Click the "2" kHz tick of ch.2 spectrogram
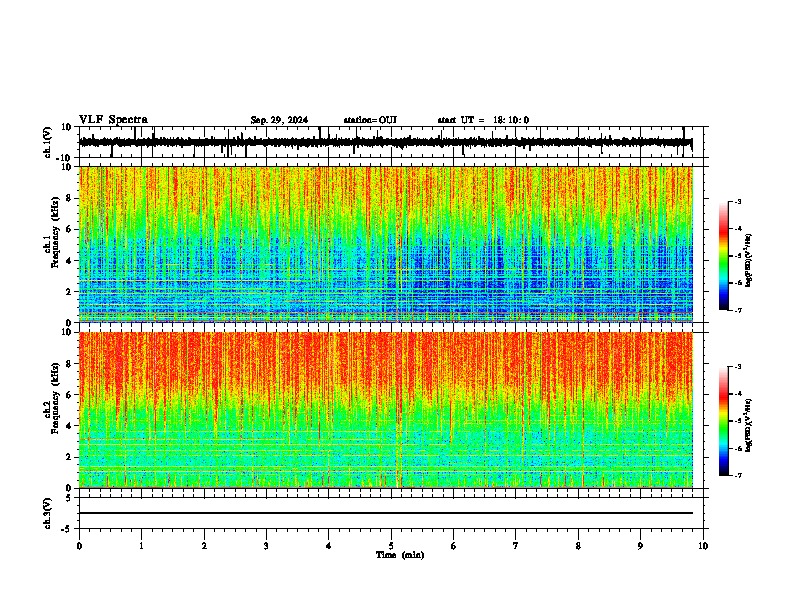Viewport: 792px width, 612px height. click(69, 457)
